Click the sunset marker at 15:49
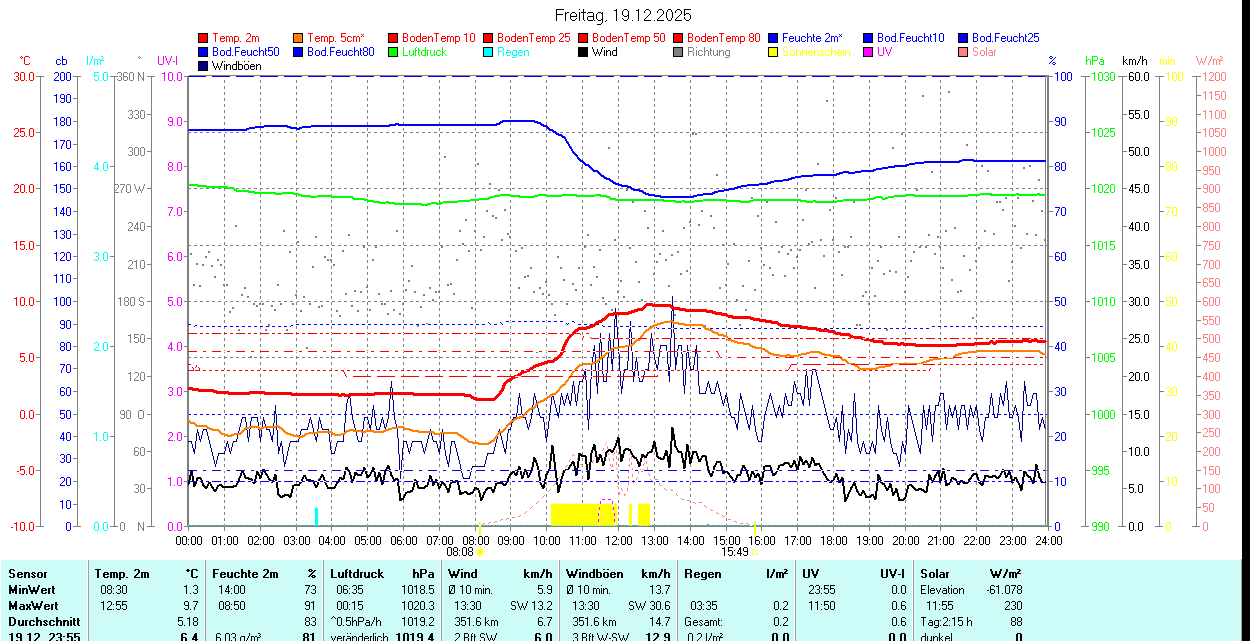Image resolution: width=1250 pixels, height=641 pixels. pyautogui.click(x=753, y=551)
